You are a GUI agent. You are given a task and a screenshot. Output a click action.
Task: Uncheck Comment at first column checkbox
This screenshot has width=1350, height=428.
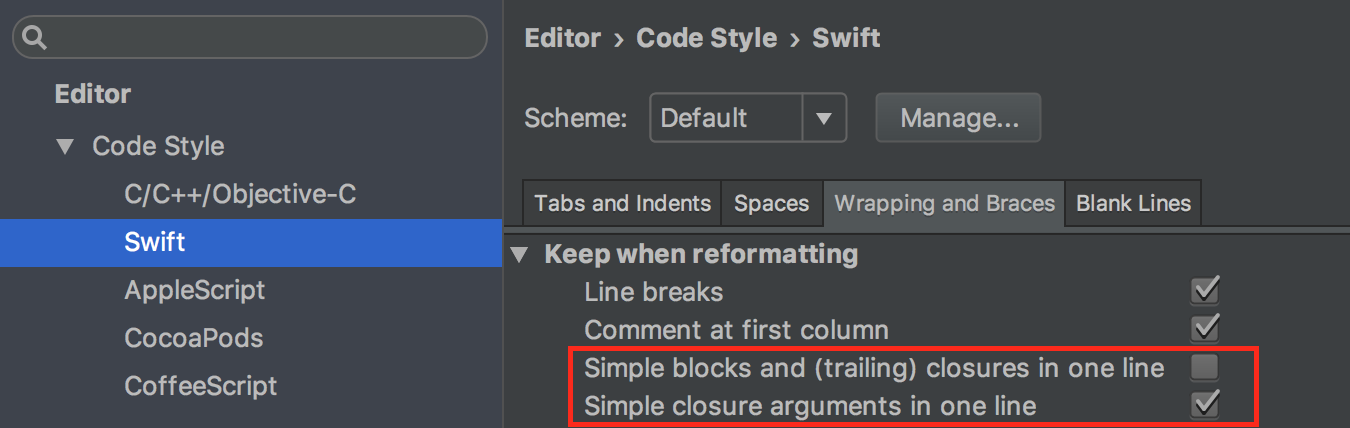[x=1205, y=329]
